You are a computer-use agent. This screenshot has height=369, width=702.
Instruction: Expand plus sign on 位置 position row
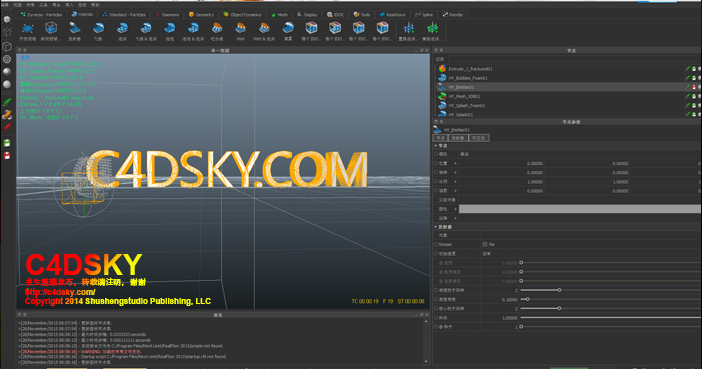(455, 163)
